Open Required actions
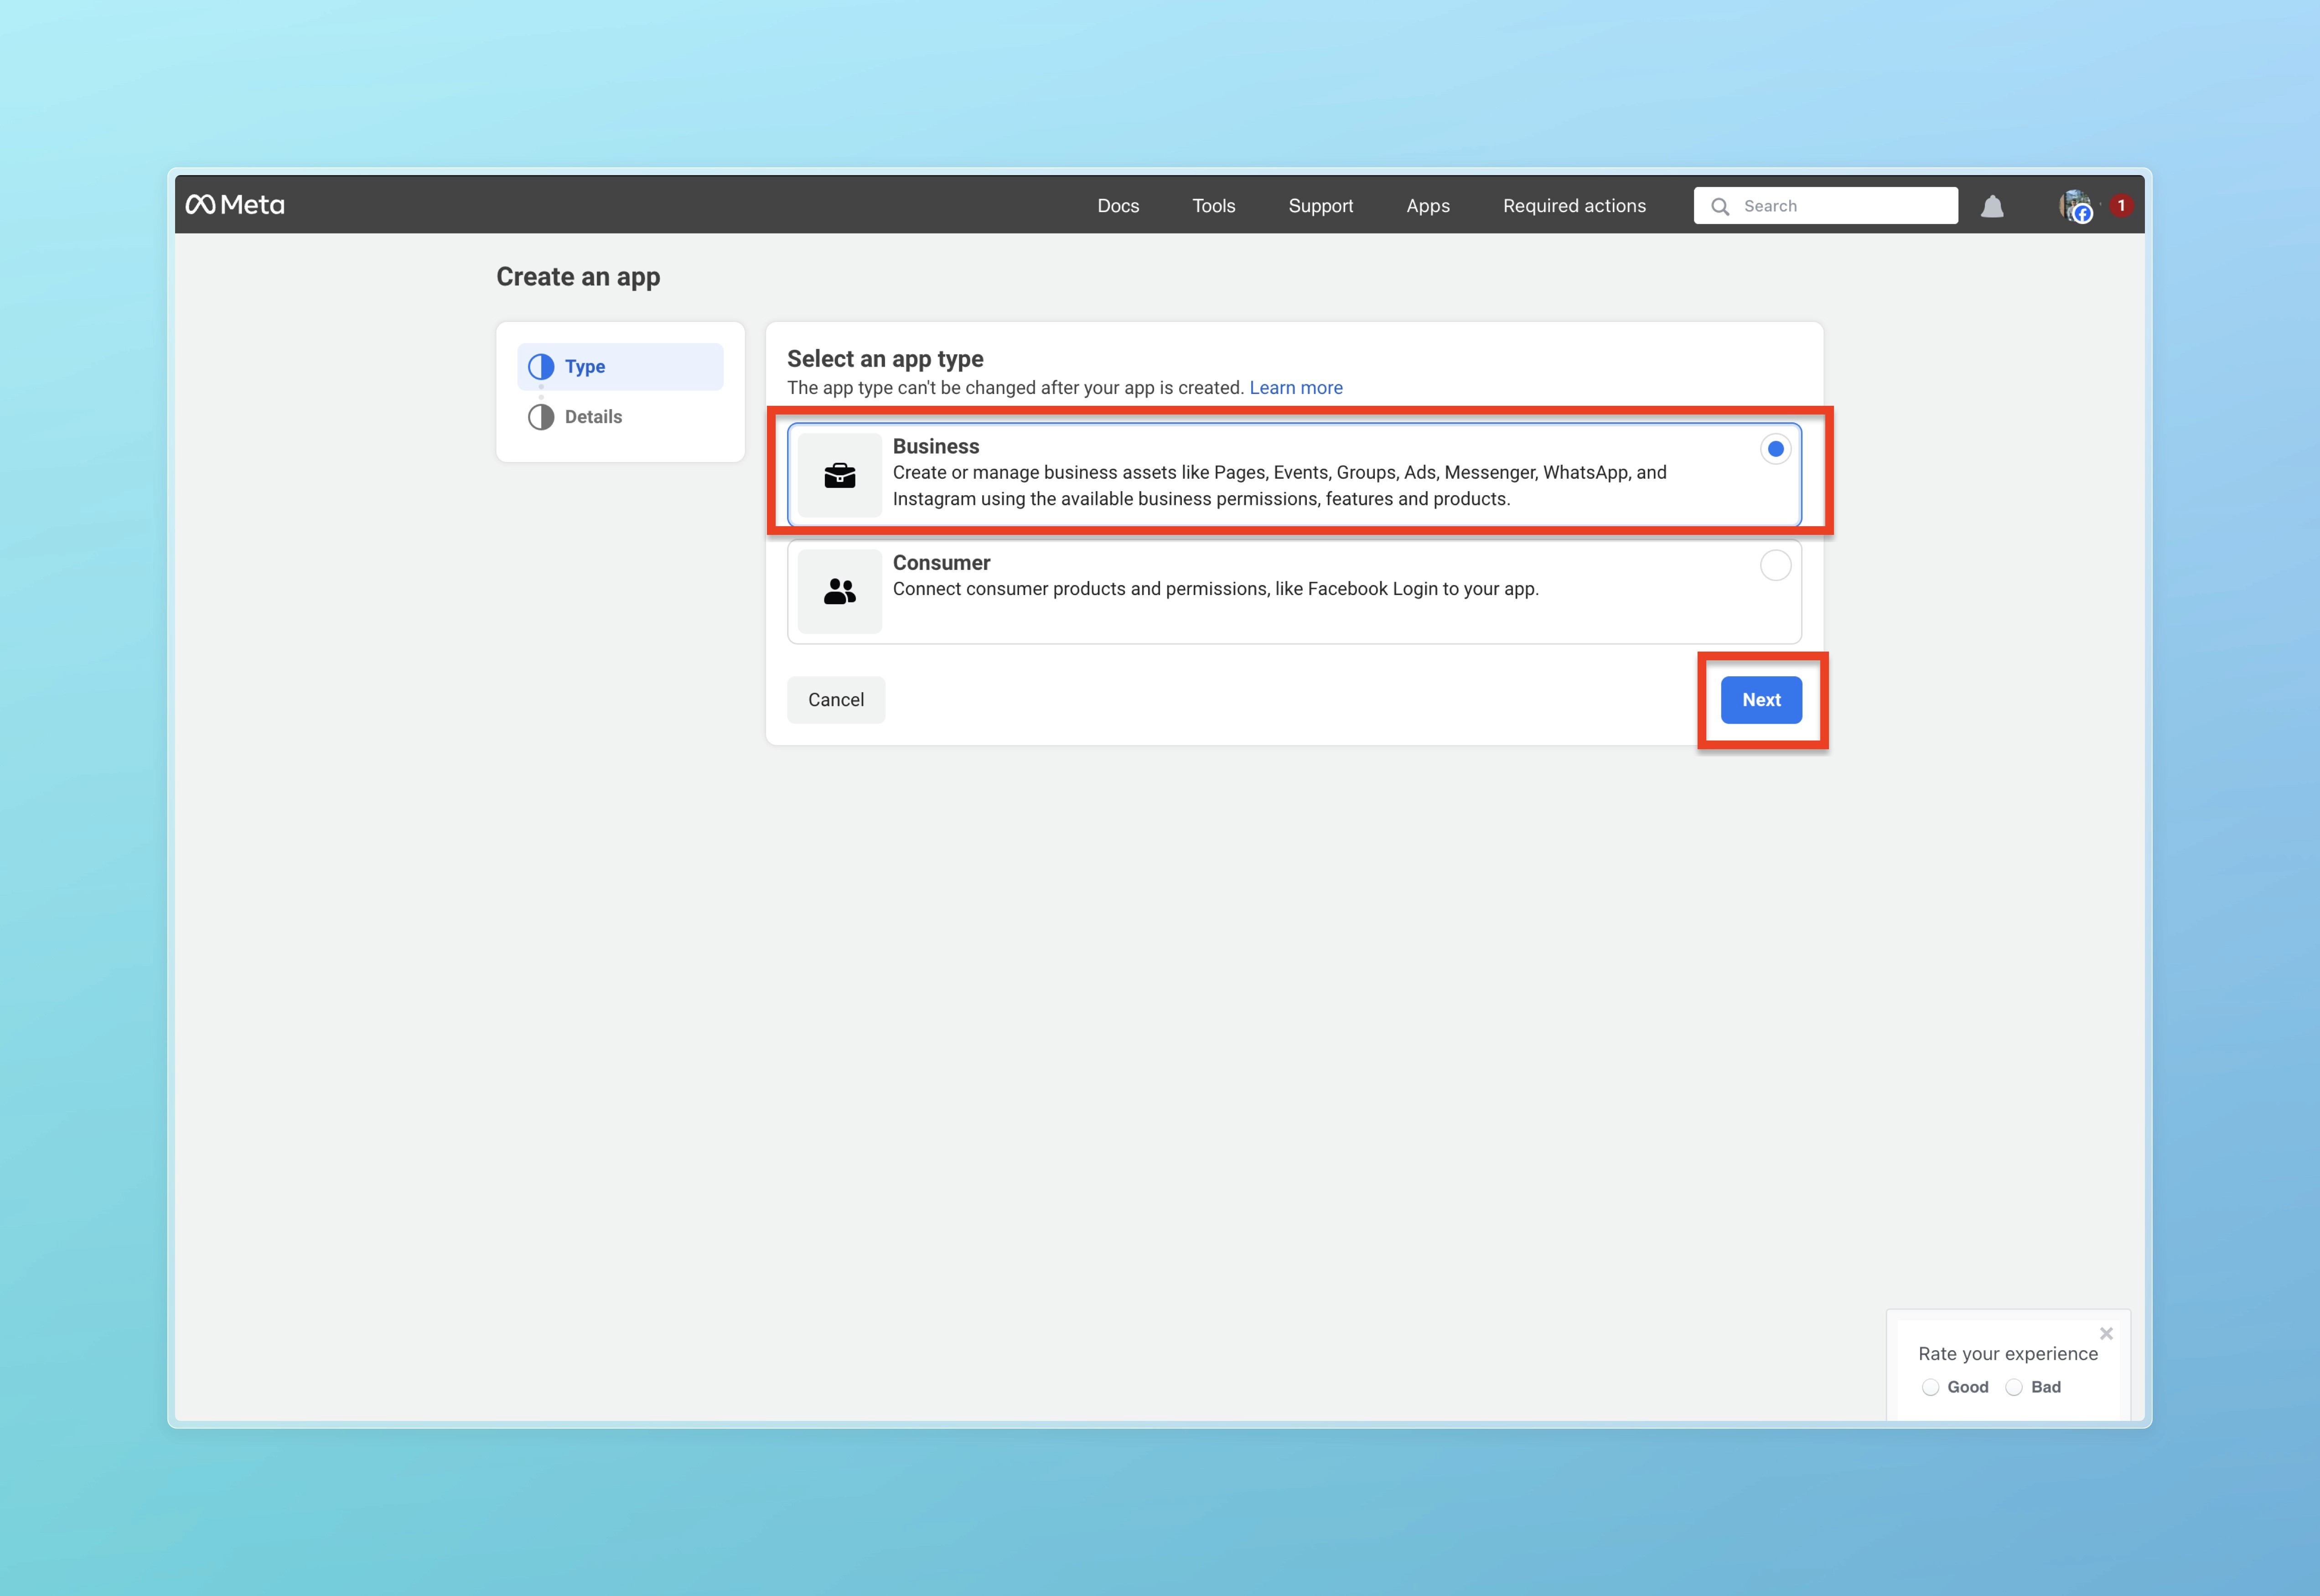This screenshot has height=1596, width=2320. (1574, 206)
